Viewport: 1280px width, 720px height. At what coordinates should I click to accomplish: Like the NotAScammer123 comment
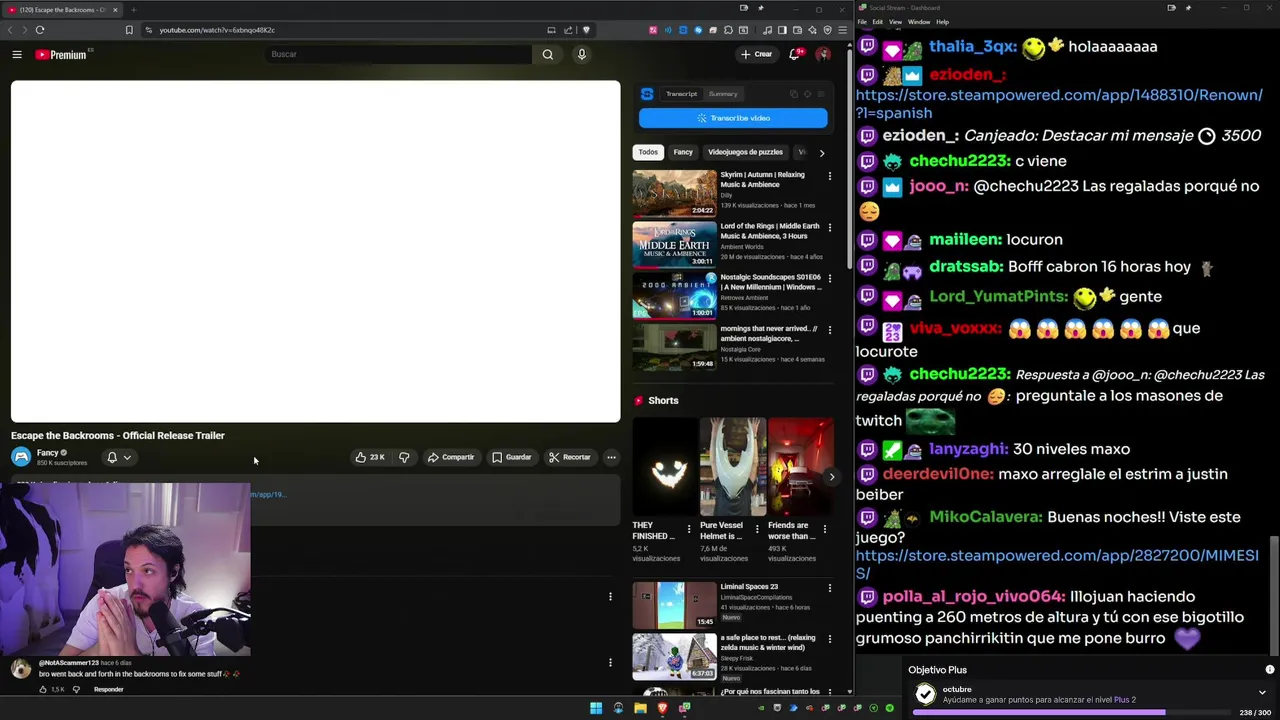(43, 689)
